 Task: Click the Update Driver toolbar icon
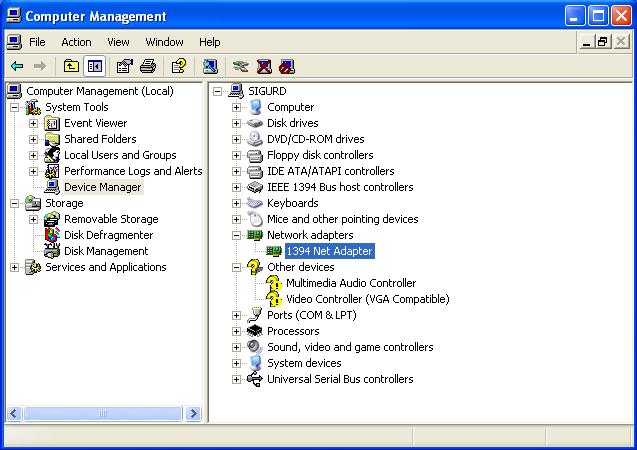240,66
